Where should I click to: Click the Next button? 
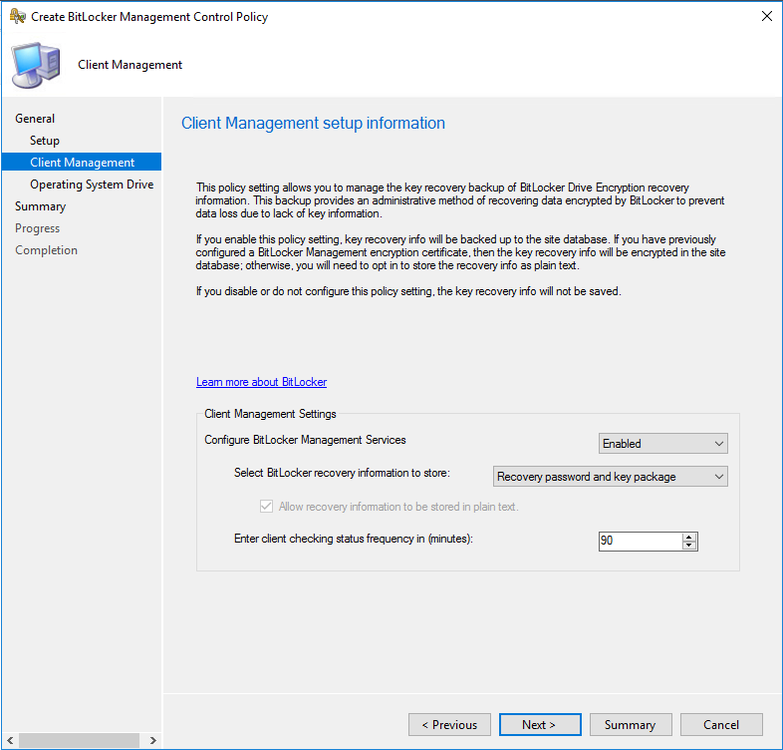click(x=540, y=725)
